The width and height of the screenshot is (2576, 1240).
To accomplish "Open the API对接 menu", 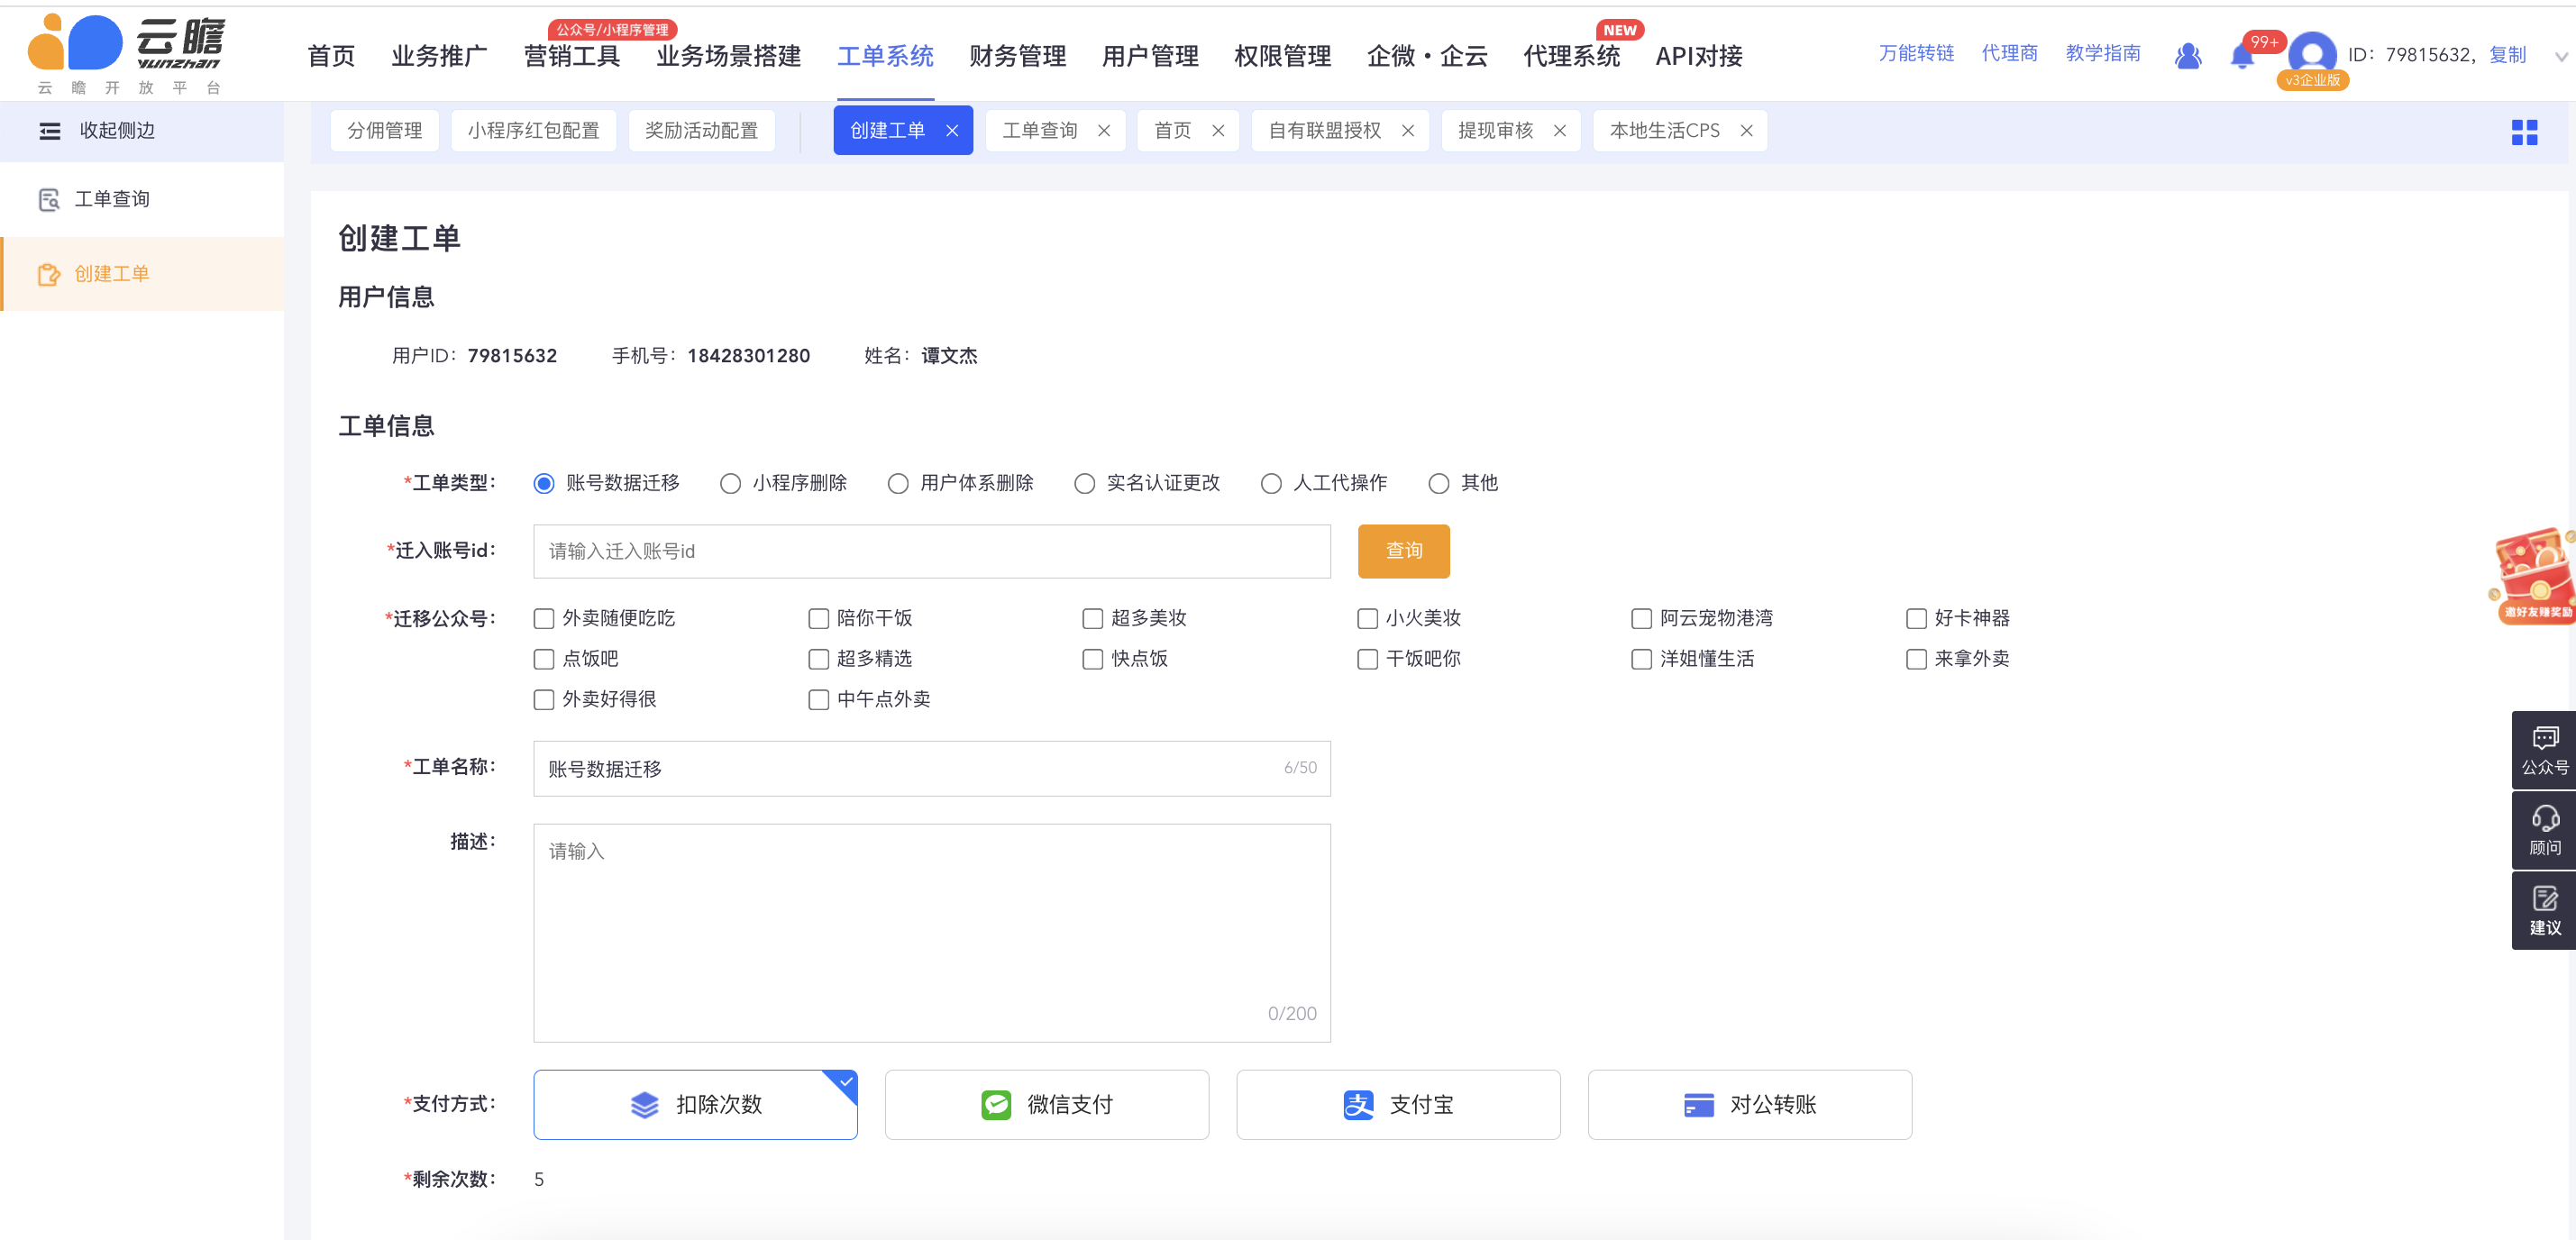I will coord(1699,57).
